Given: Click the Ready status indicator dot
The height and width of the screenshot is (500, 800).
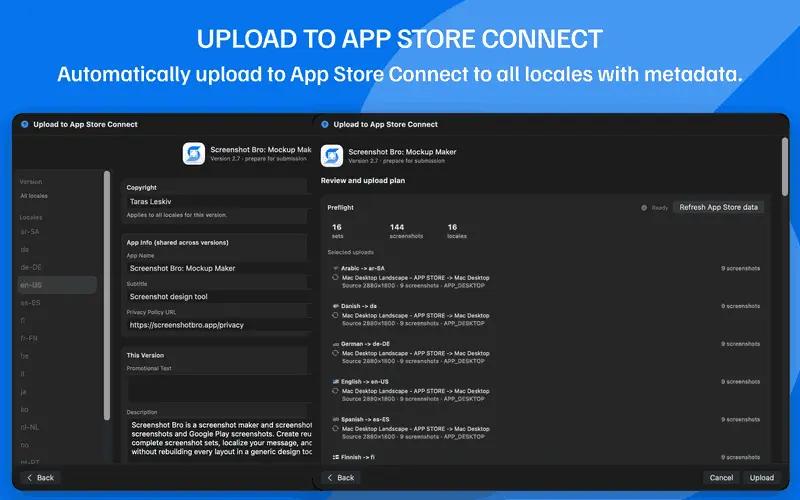Looking at the screenshot, I should pos(644,208).
